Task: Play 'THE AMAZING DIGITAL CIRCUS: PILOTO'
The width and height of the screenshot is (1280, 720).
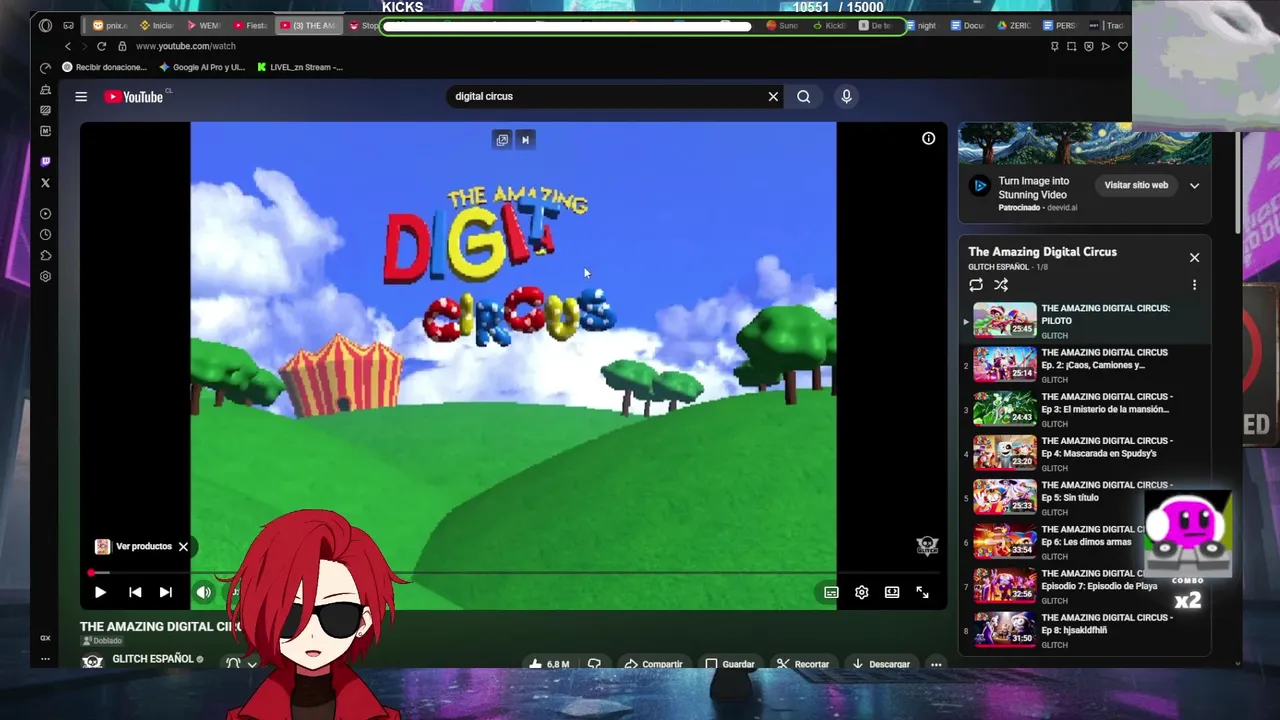Action: (1087, 321)
